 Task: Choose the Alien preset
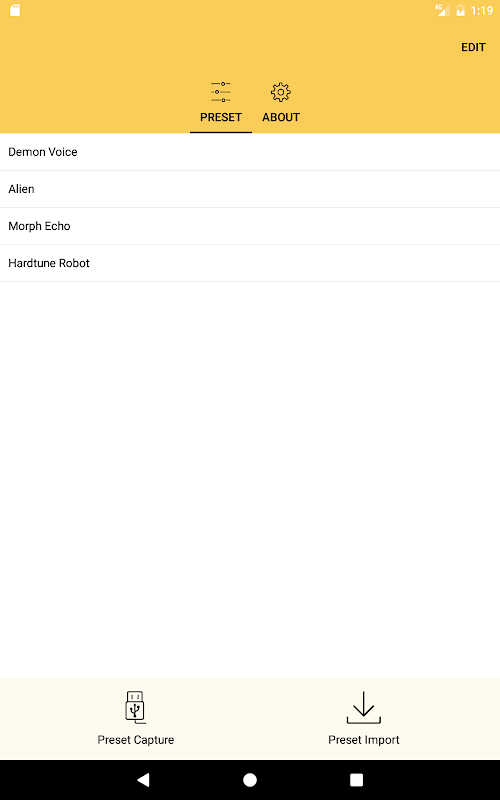(250, 189)
